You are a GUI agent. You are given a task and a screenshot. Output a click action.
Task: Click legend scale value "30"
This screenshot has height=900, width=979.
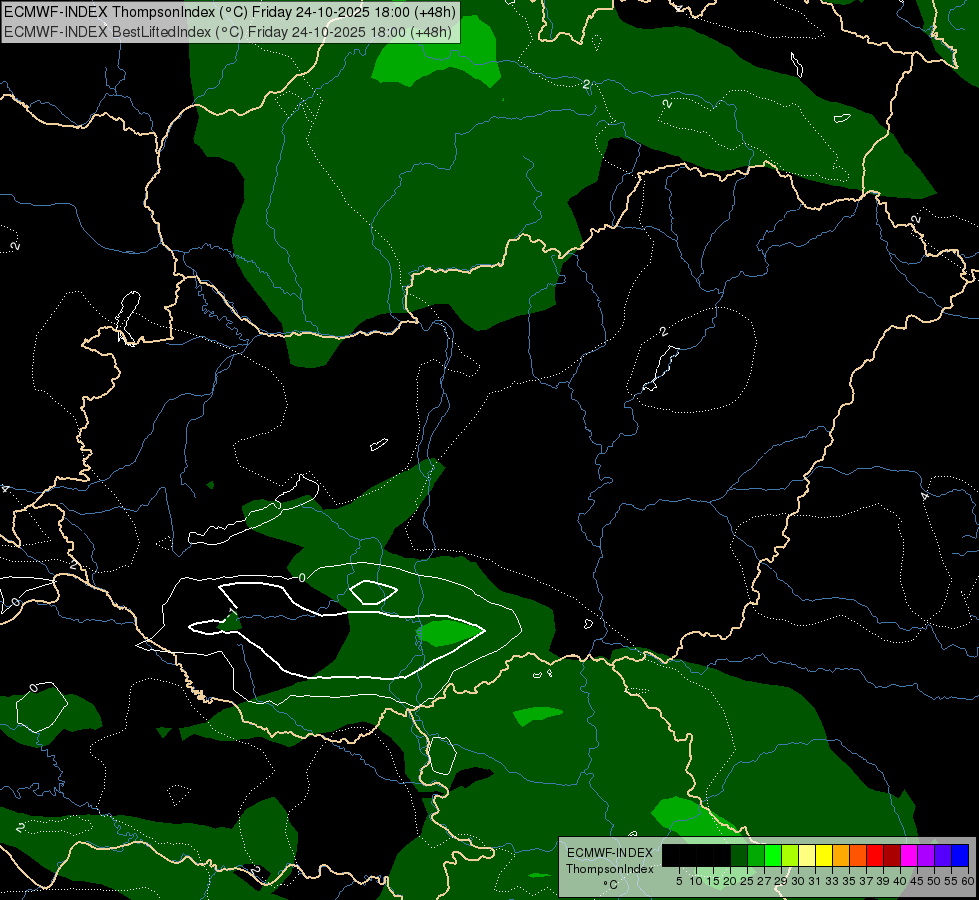point(798,881)
